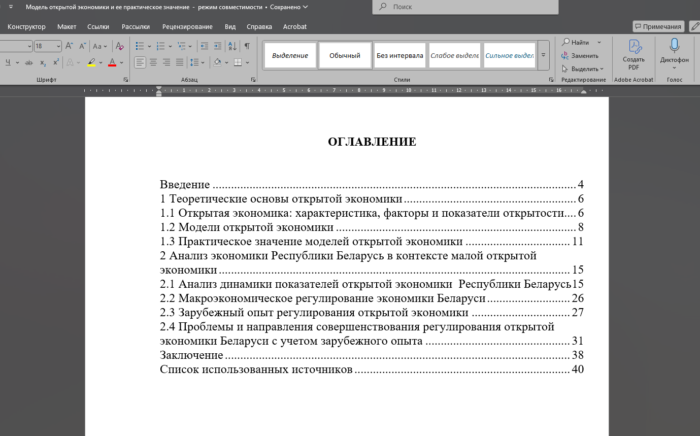Align text left
The height and width of the screenshot is (436, 700).
(140, 62)
